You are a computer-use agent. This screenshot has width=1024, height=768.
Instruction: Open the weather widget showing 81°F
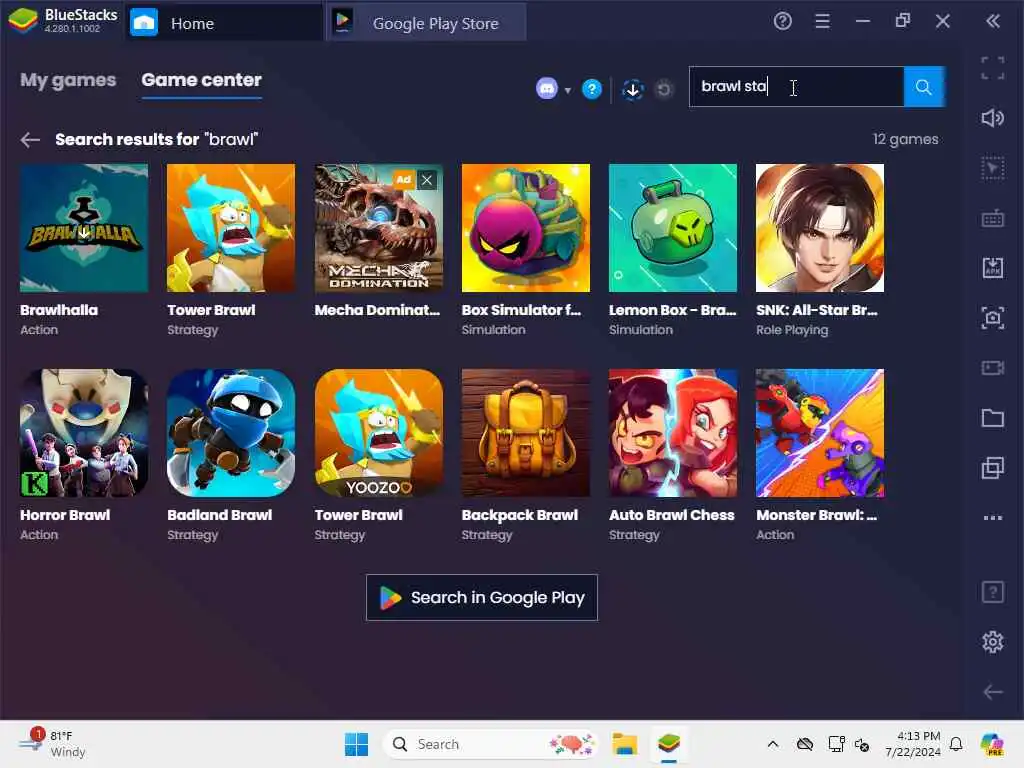pos(52,744)
